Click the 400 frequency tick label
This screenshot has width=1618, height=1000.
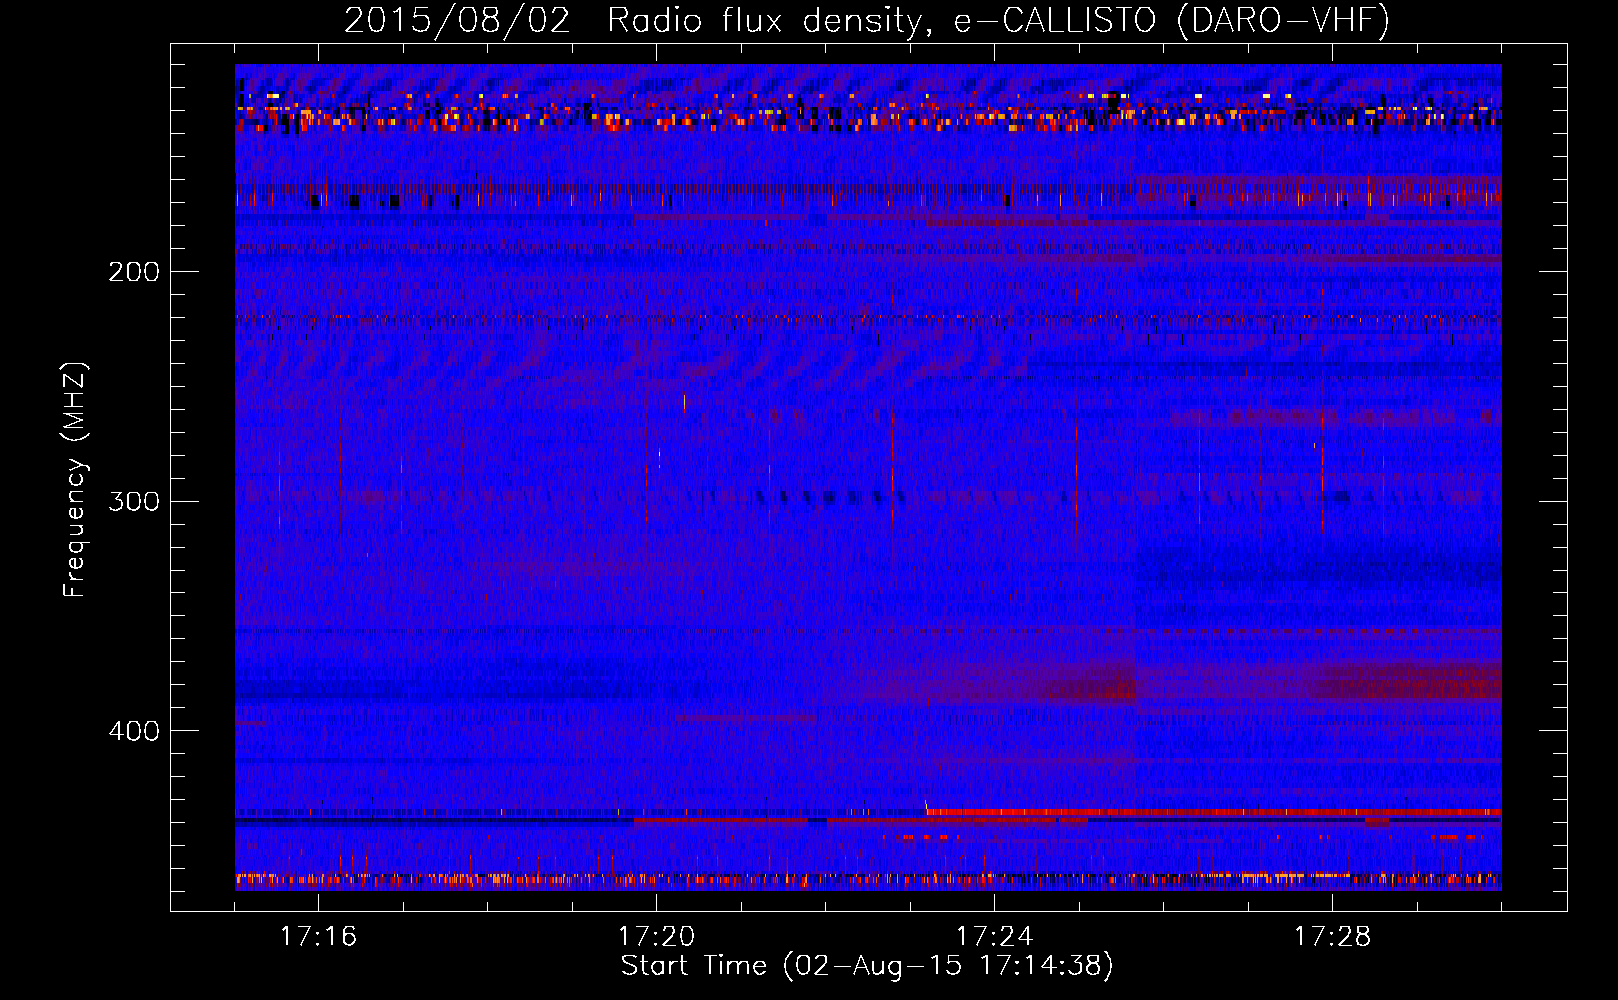134,731
